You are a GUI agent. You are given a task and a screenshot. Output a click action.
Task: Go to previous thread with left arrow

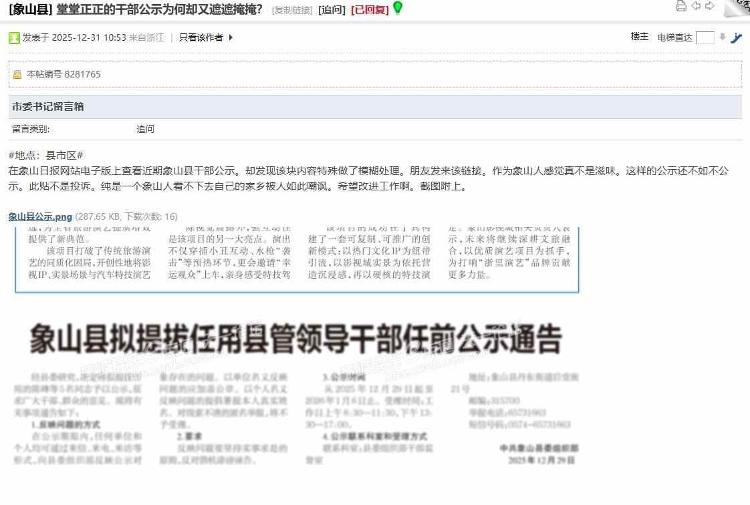tap(695, 6)
